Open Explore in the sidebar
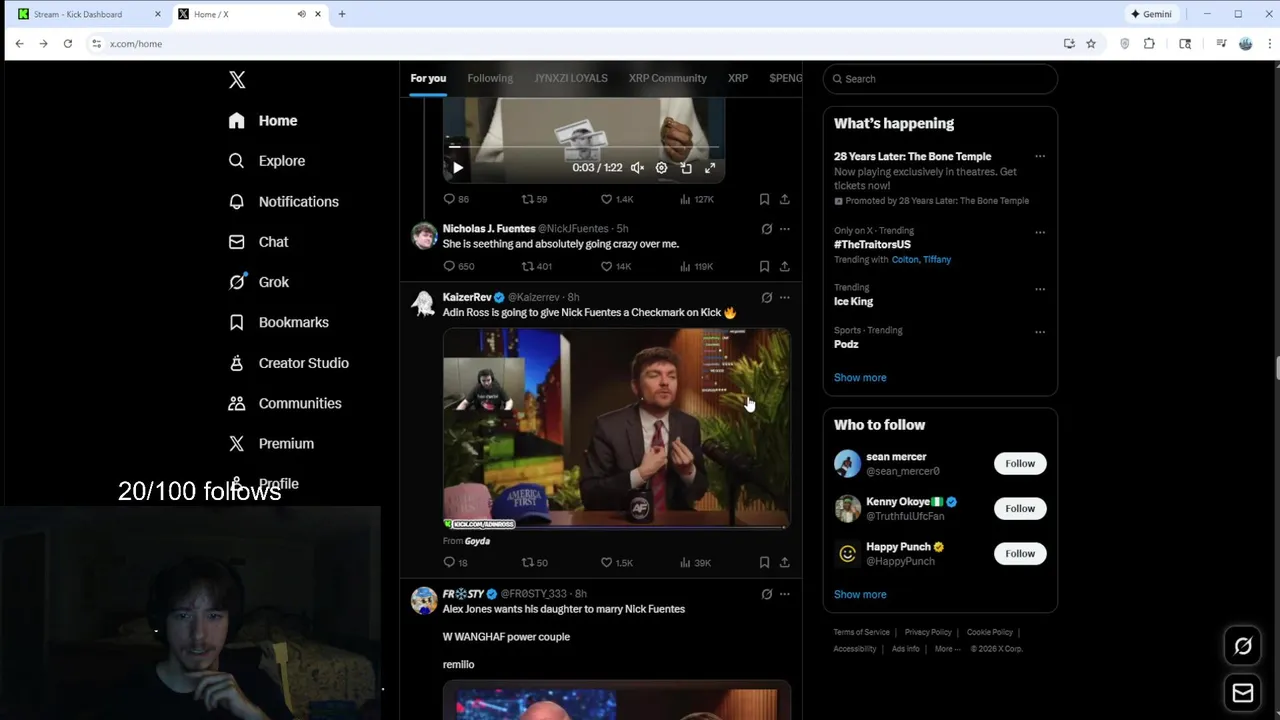This screenshot has height=720, width=1280. [x=266, y=161]
